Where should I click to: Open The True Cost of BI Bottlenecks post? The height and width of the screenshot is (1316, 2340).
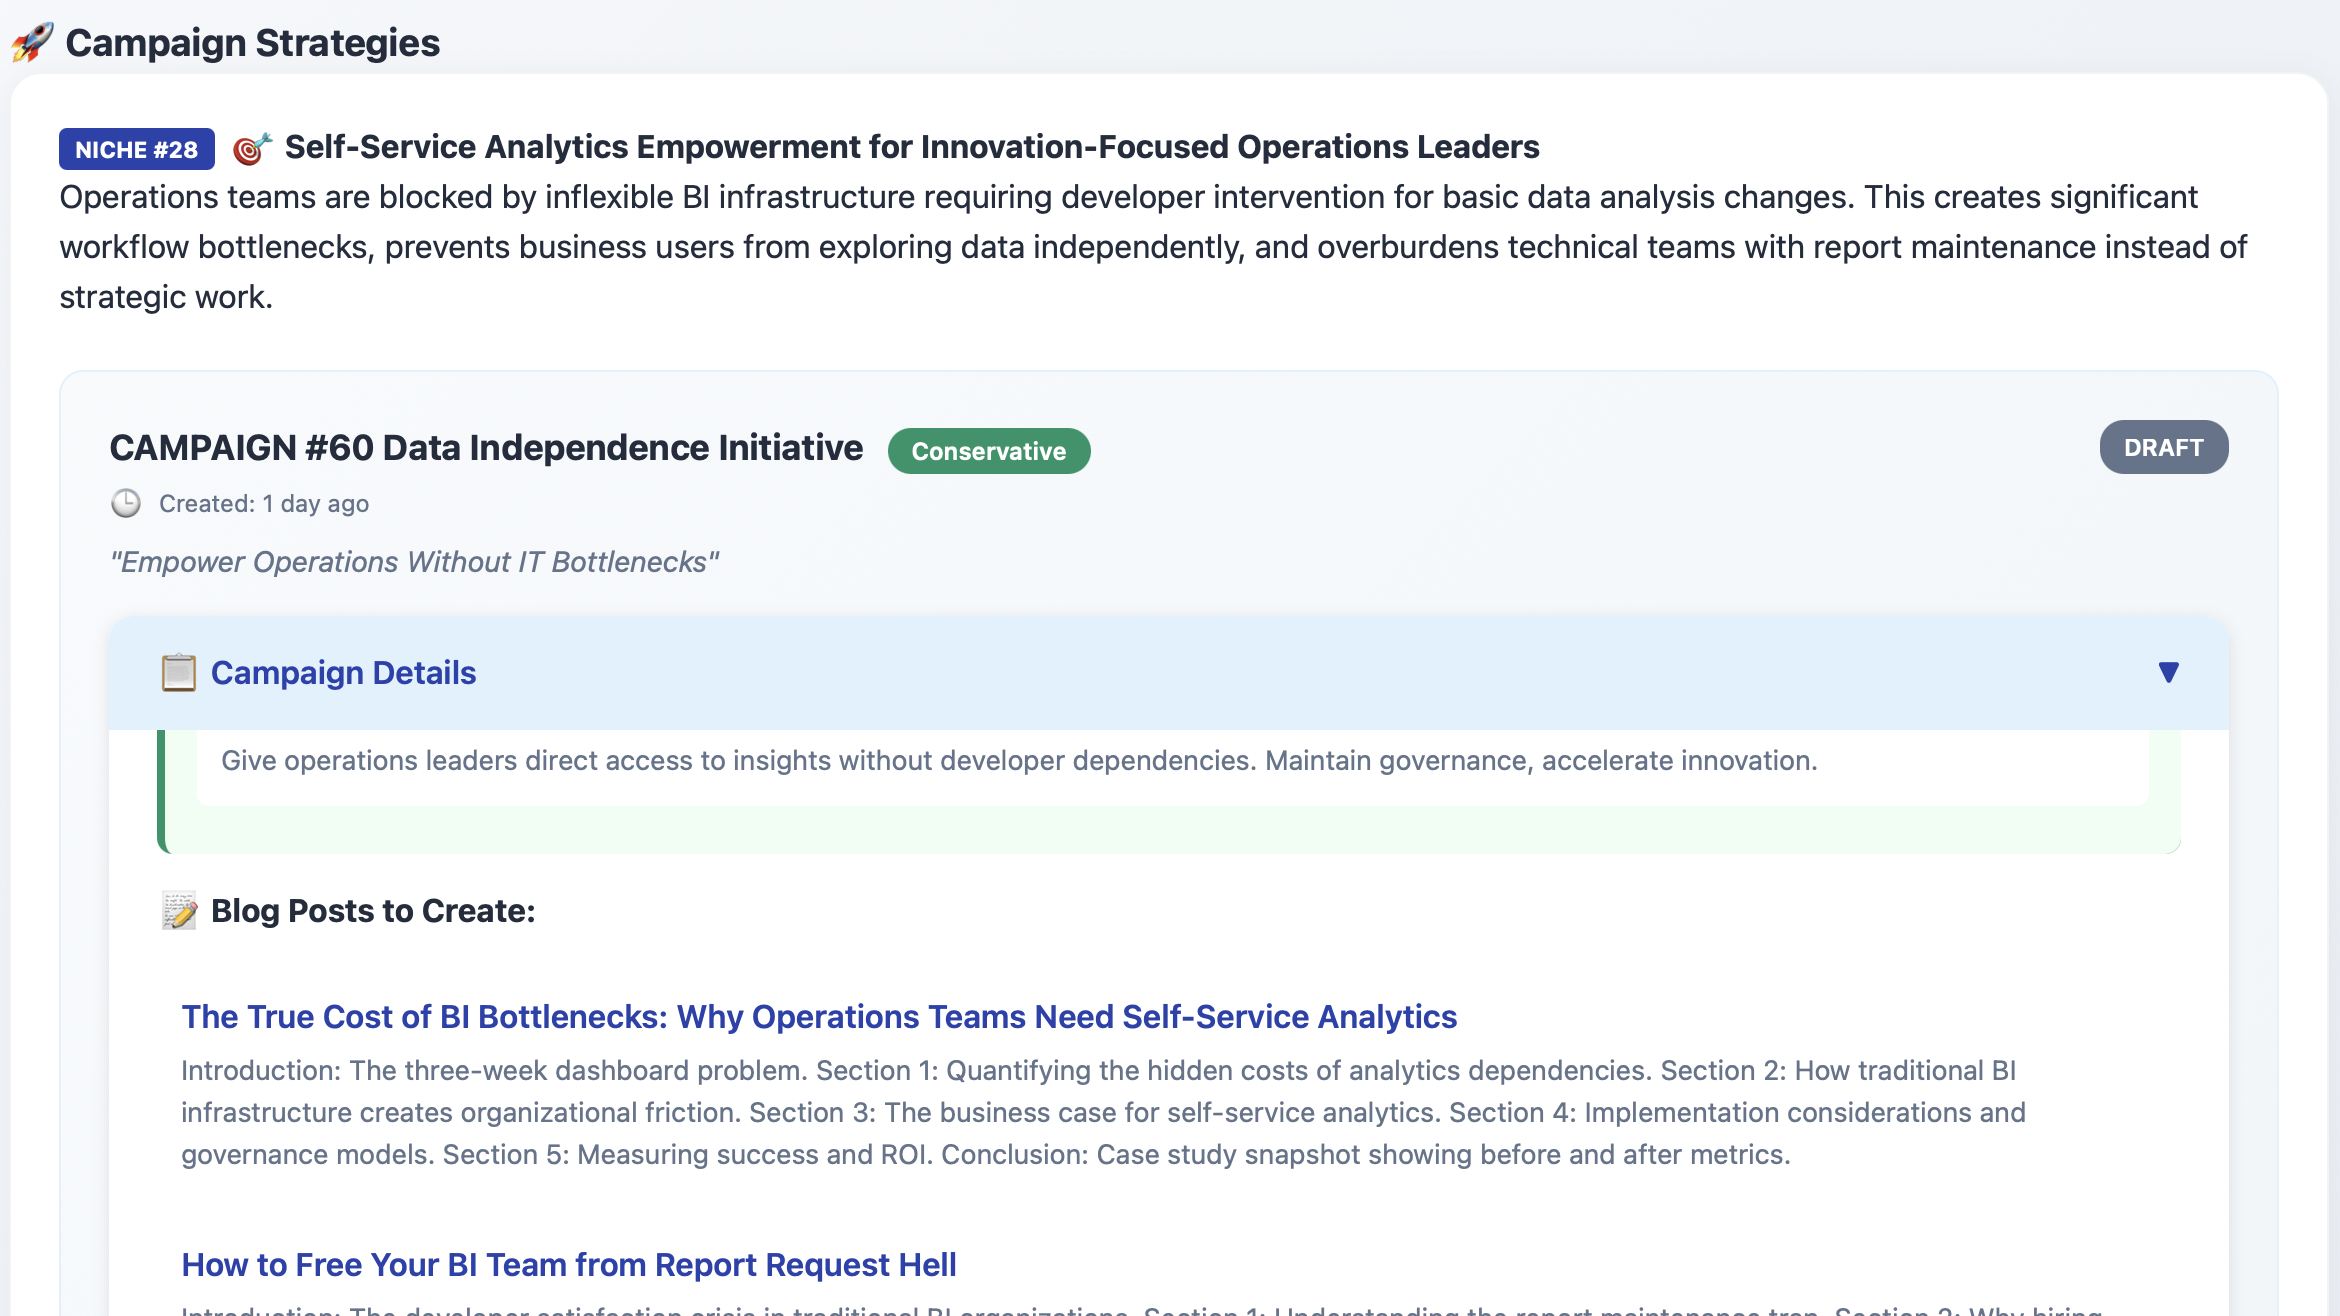click(819, 1016)
